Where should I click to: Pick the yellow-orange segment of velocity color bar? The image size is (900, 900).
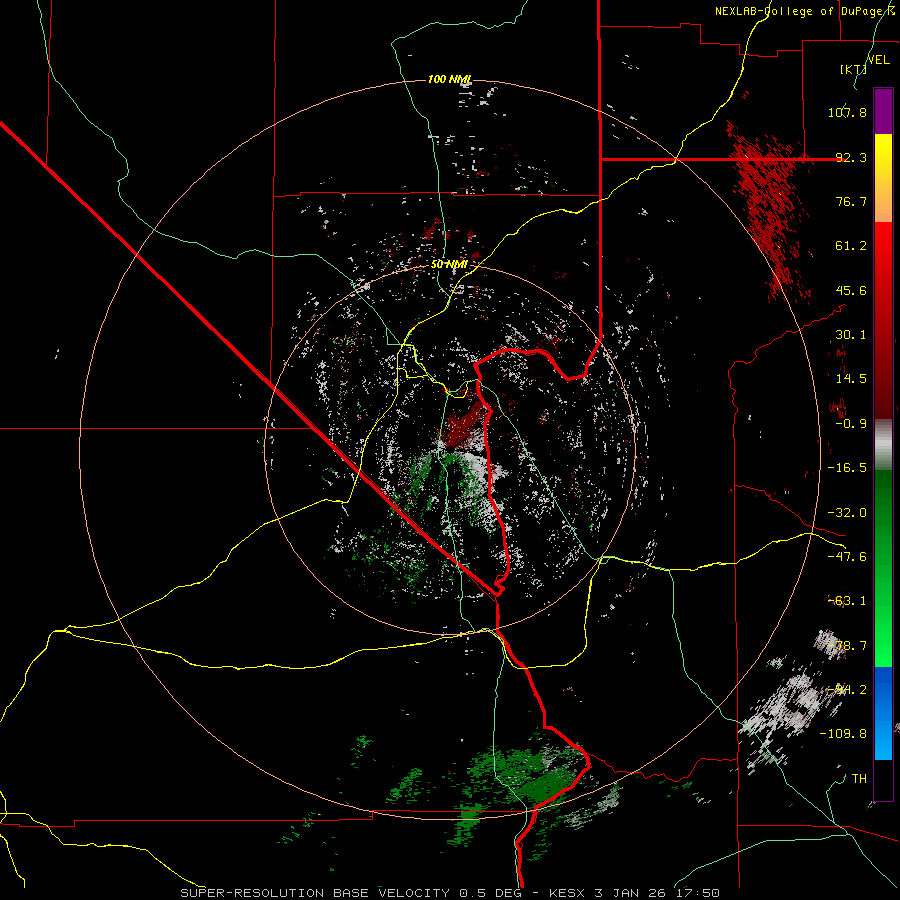883,178
